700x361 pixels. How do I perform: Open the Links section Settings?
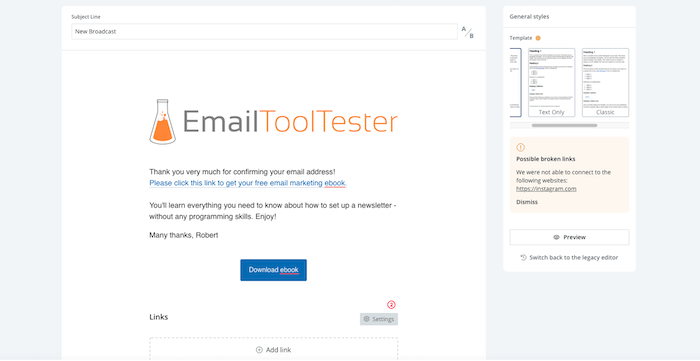379,319
